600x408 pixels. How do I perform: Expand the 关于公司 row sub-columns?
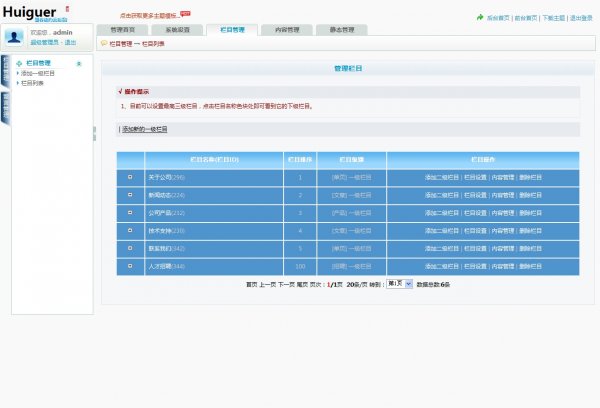tap(130, 177)
